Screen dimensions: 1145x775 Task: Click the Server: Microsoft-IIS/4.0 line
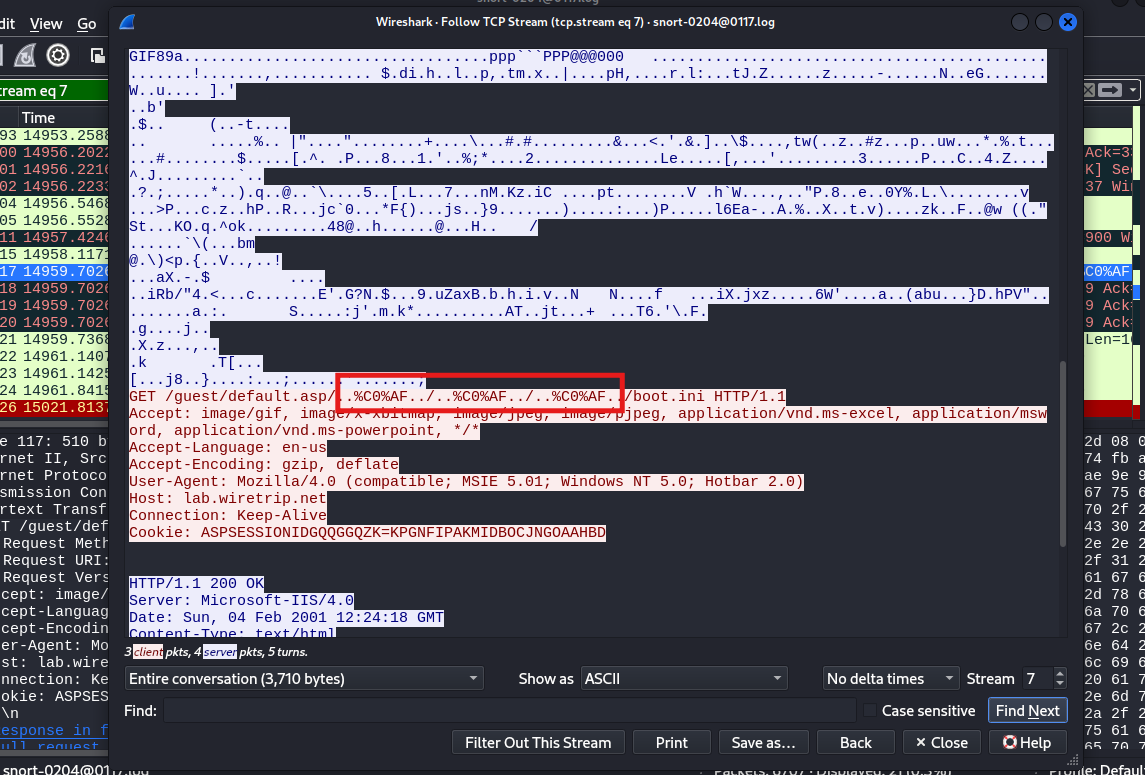tap(242, 600)
